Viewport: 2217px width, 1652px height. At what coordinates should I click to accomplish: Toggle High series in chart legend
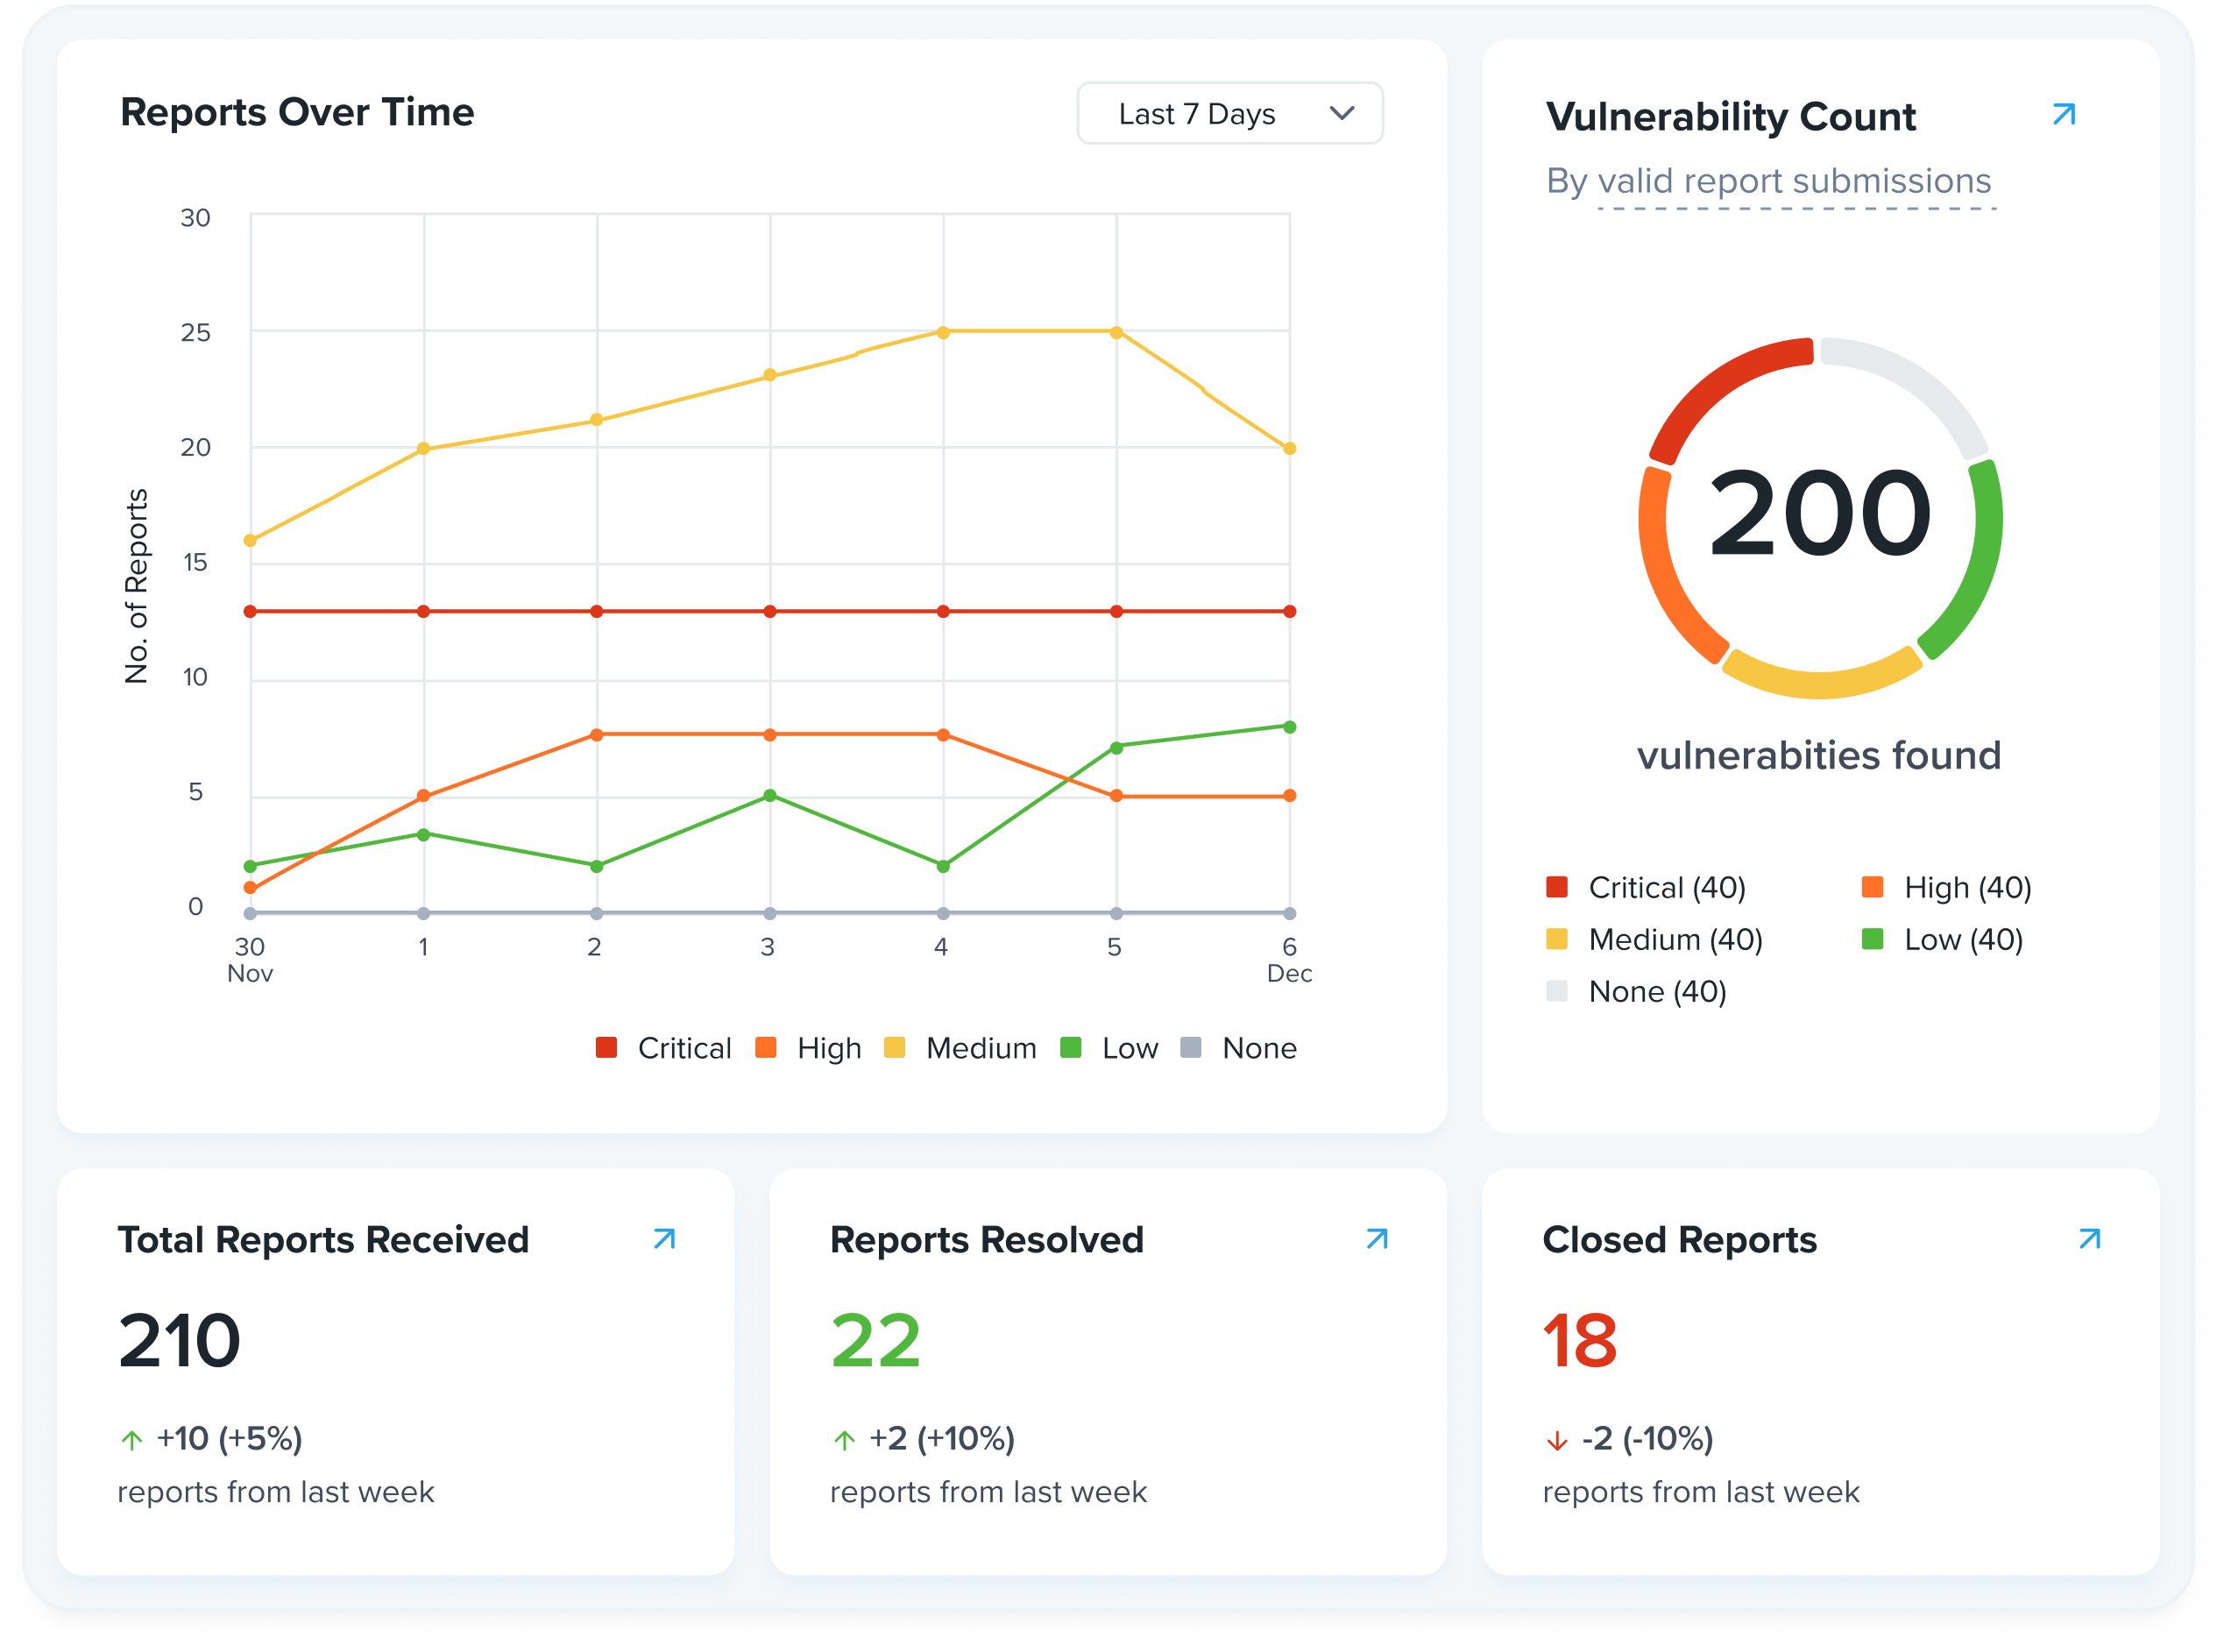pyautogui.click(x=808, y=1048)
